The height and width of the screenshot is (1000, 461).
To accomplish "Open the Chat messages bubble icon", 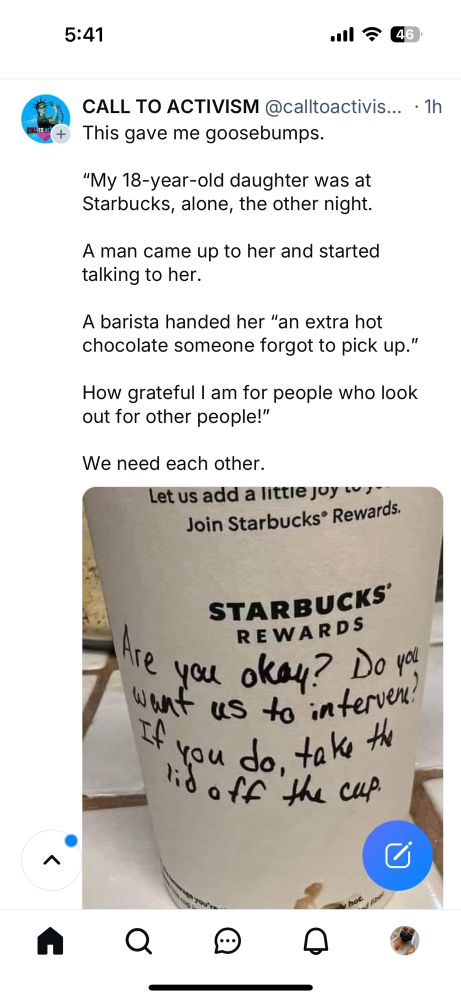I will 226,941.
